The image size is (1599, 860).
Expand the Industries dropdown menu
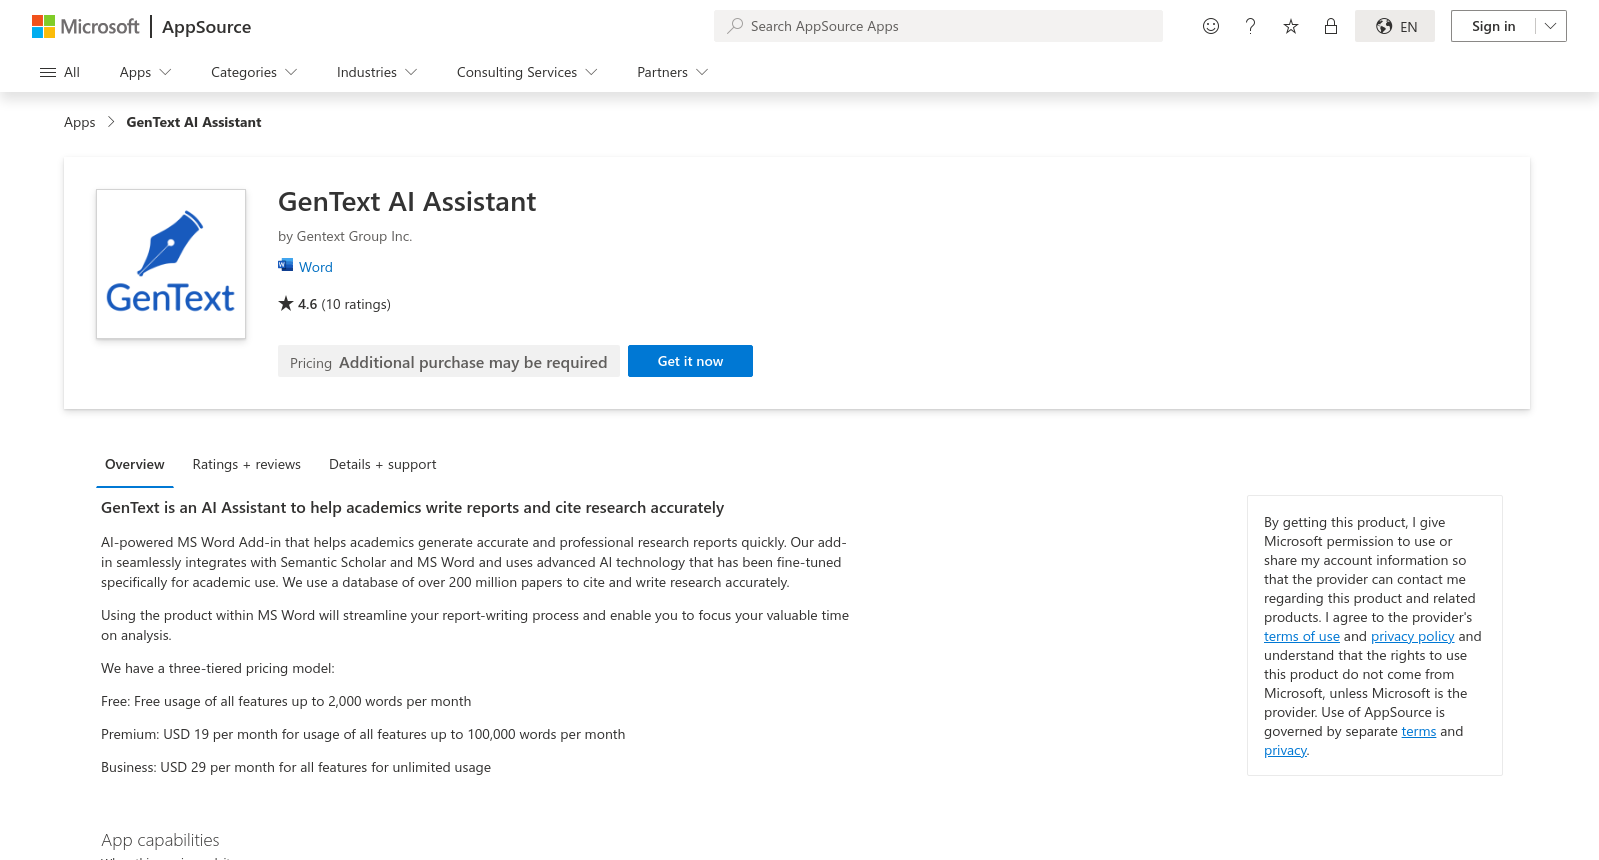pyautogui.click(x=377, y=72)
